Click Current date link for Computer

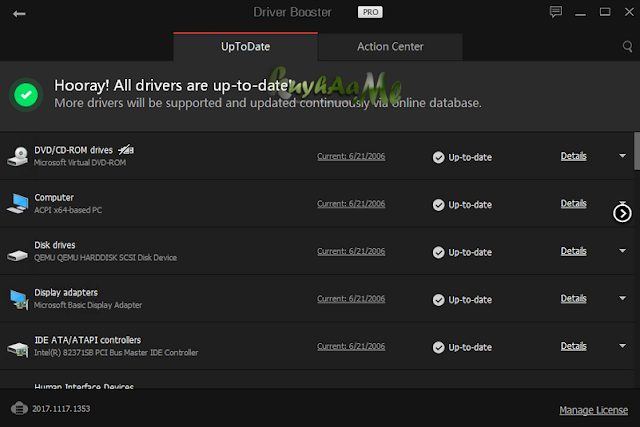pyautogui.click(x=351, y=204)
